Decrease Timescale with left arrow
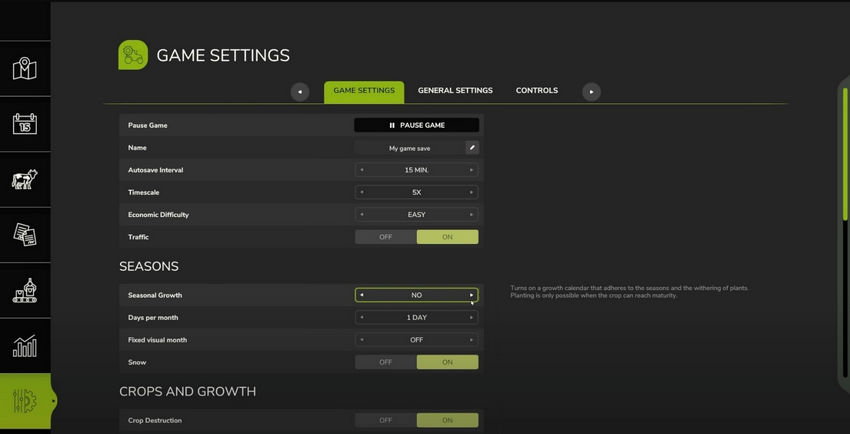850x434 pixels. (362, 192)
